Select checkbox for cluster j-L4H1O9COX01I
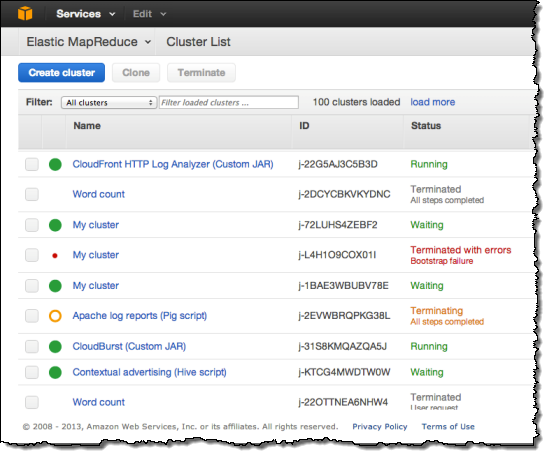The height and width of the screenshot is (456, 550). pos(32,255)
